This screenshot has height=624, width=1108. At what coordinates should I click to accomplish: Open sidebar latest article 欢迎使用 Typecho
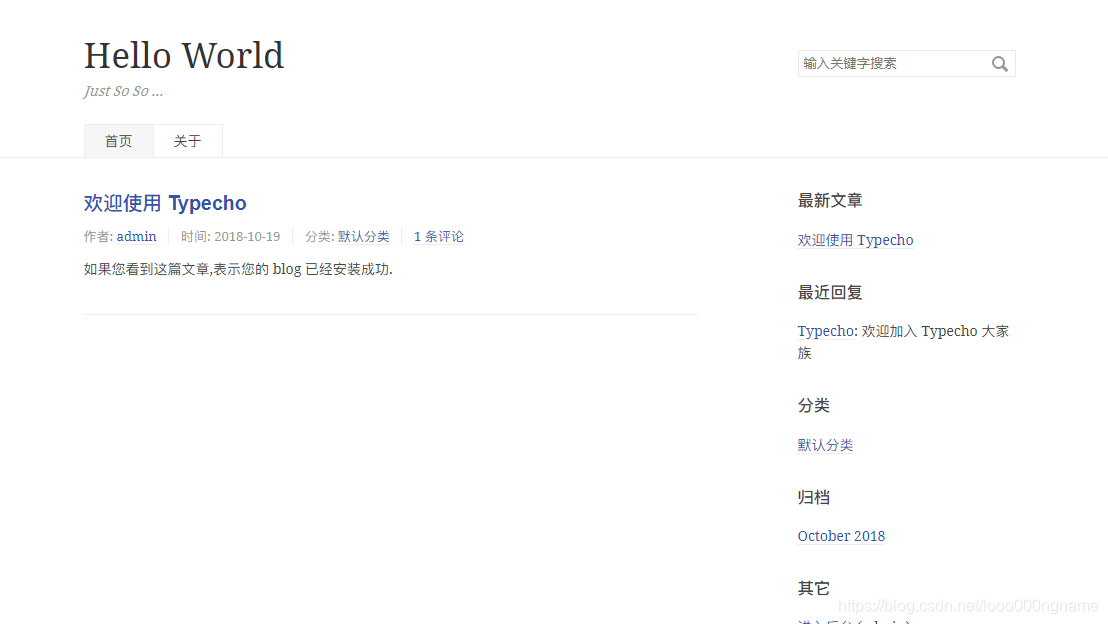click(x=855, y=240)
